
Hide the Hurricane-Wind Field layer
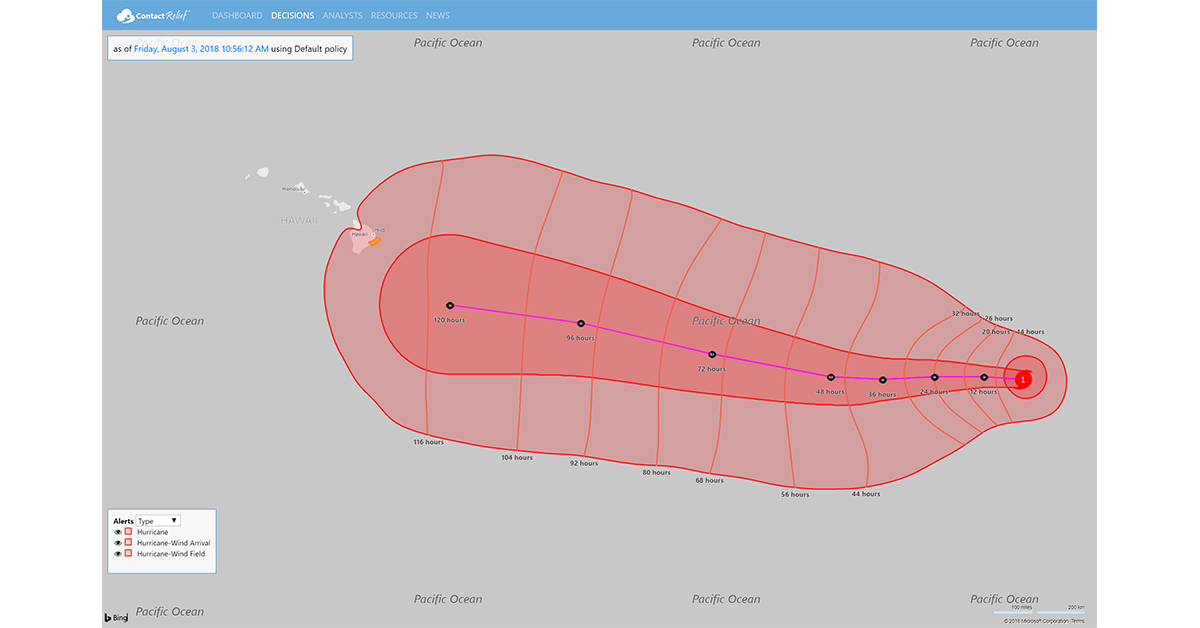(x=118, y=554)
